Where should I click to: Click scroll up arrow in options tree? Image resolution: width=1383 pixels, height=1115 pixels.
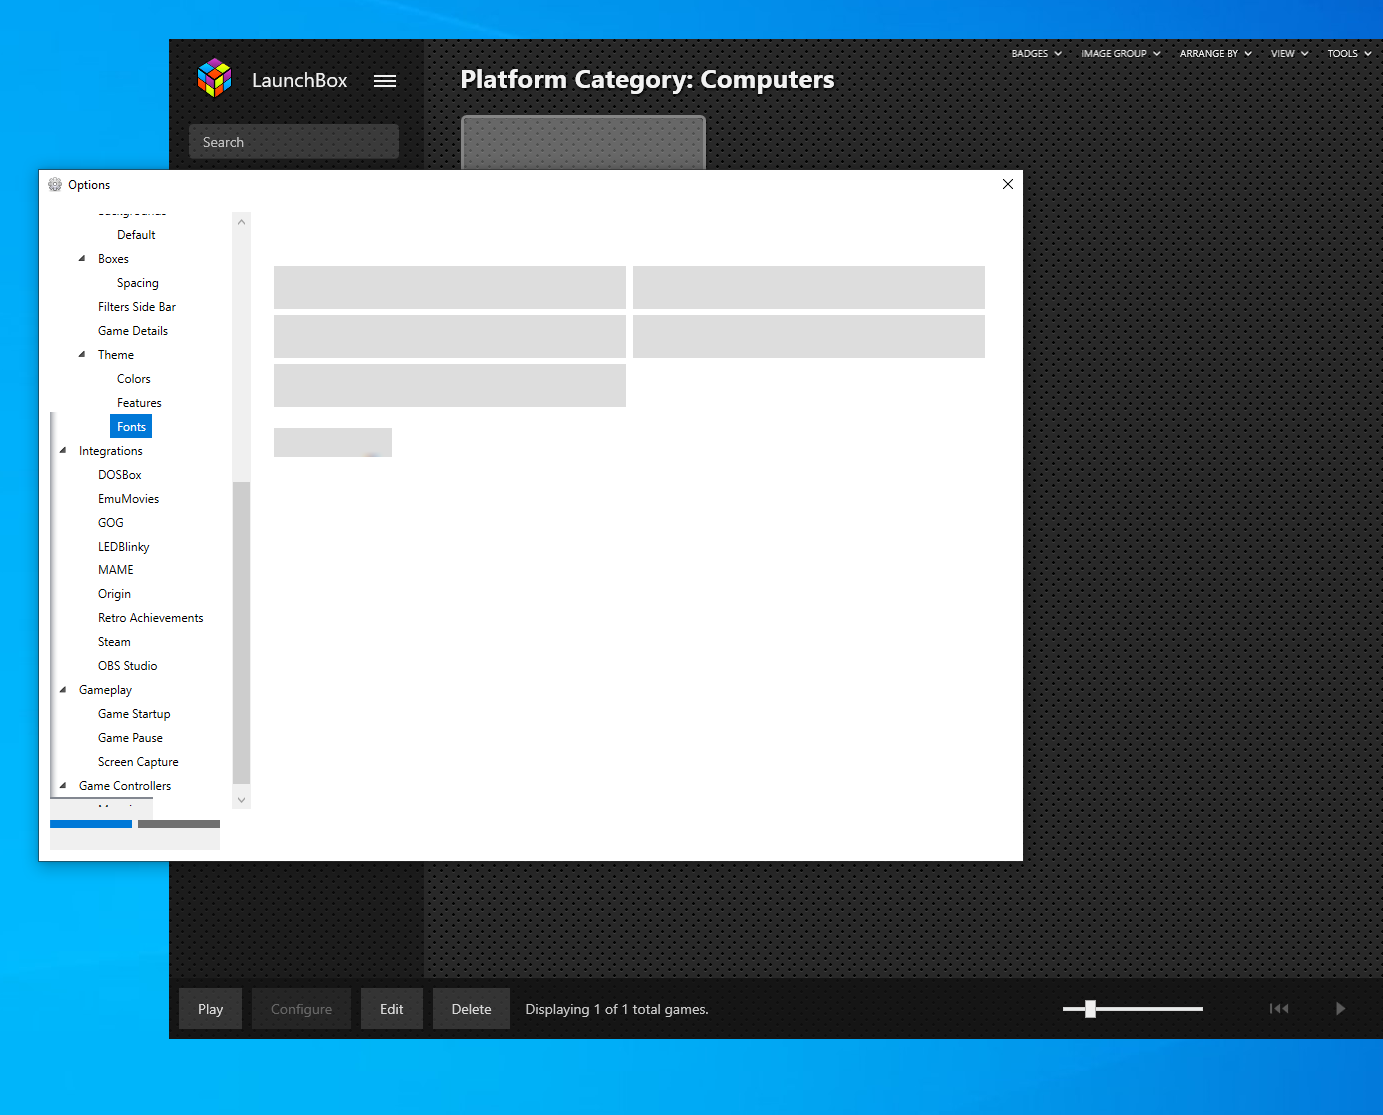tap(241, 222)
